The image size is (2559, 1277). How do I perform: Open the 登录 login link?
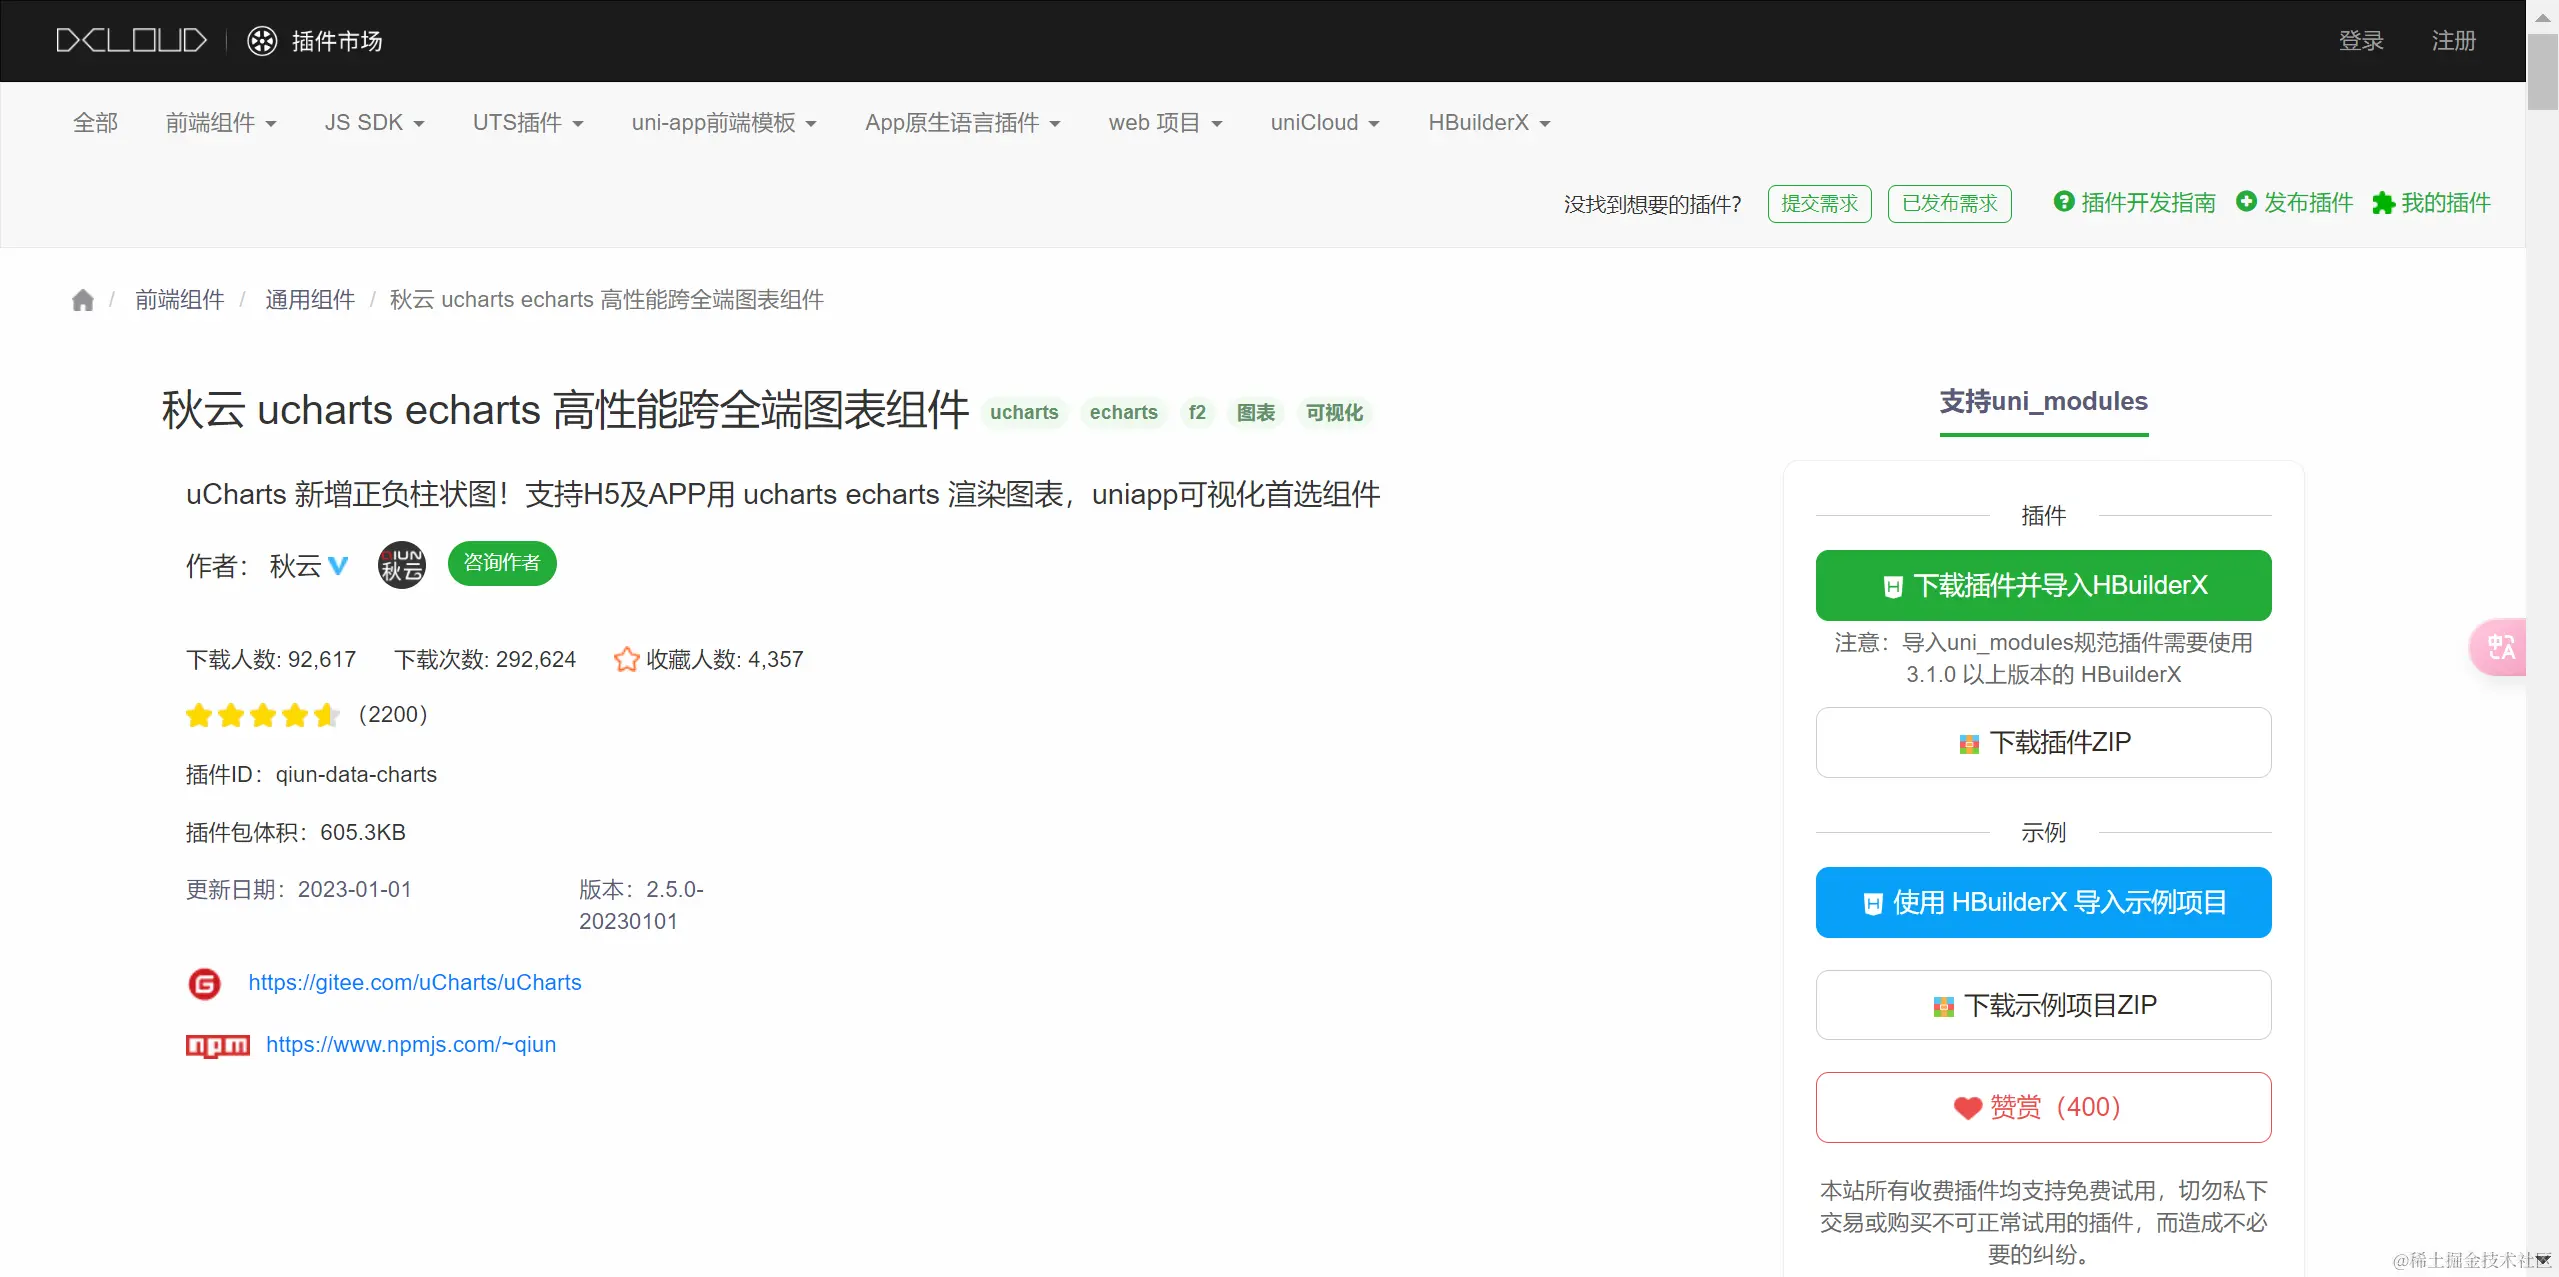pyautogui.click(x=2361, y=41)
